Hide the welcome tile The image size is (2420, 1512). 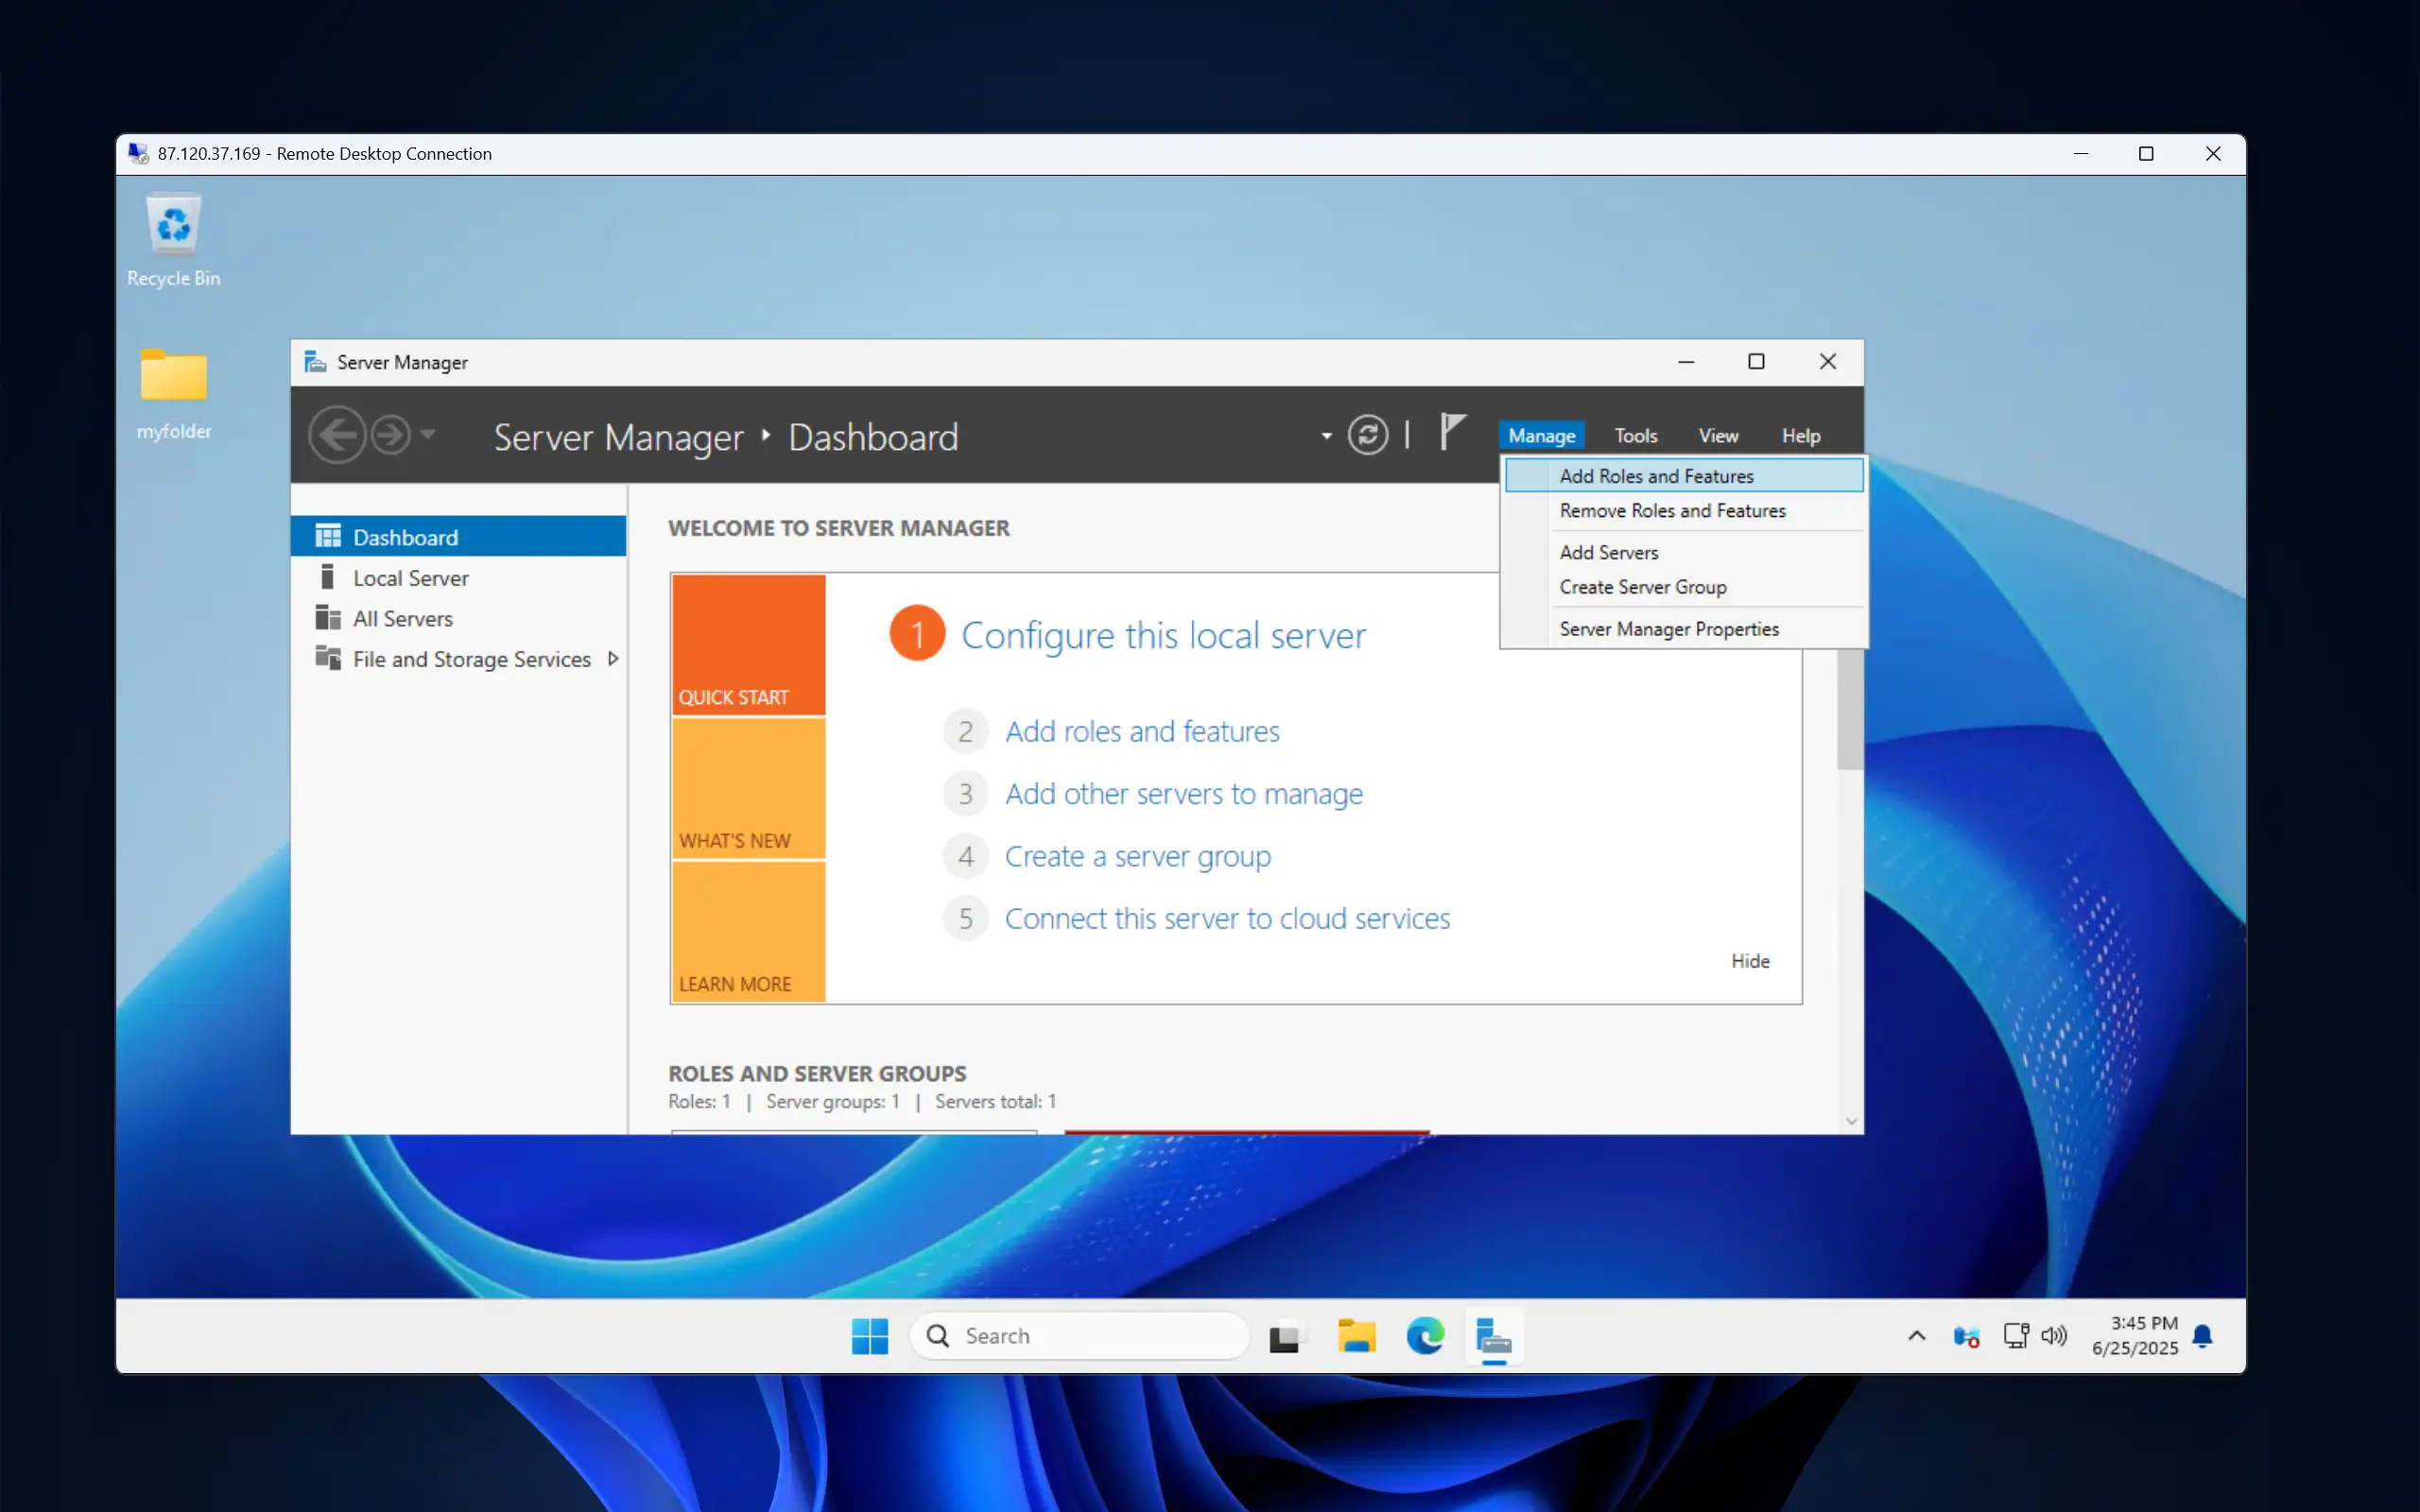[1750, 961]
